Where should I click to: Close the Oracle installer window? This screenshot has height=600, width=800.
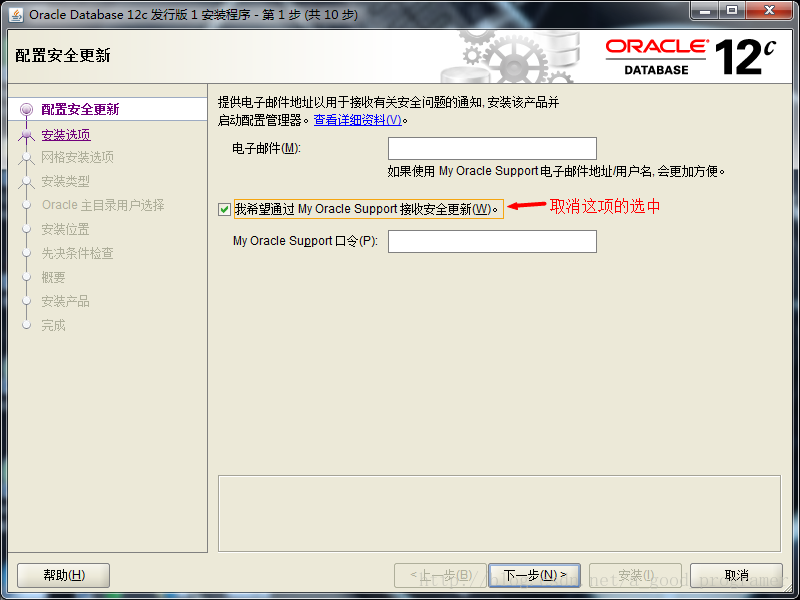769,11
